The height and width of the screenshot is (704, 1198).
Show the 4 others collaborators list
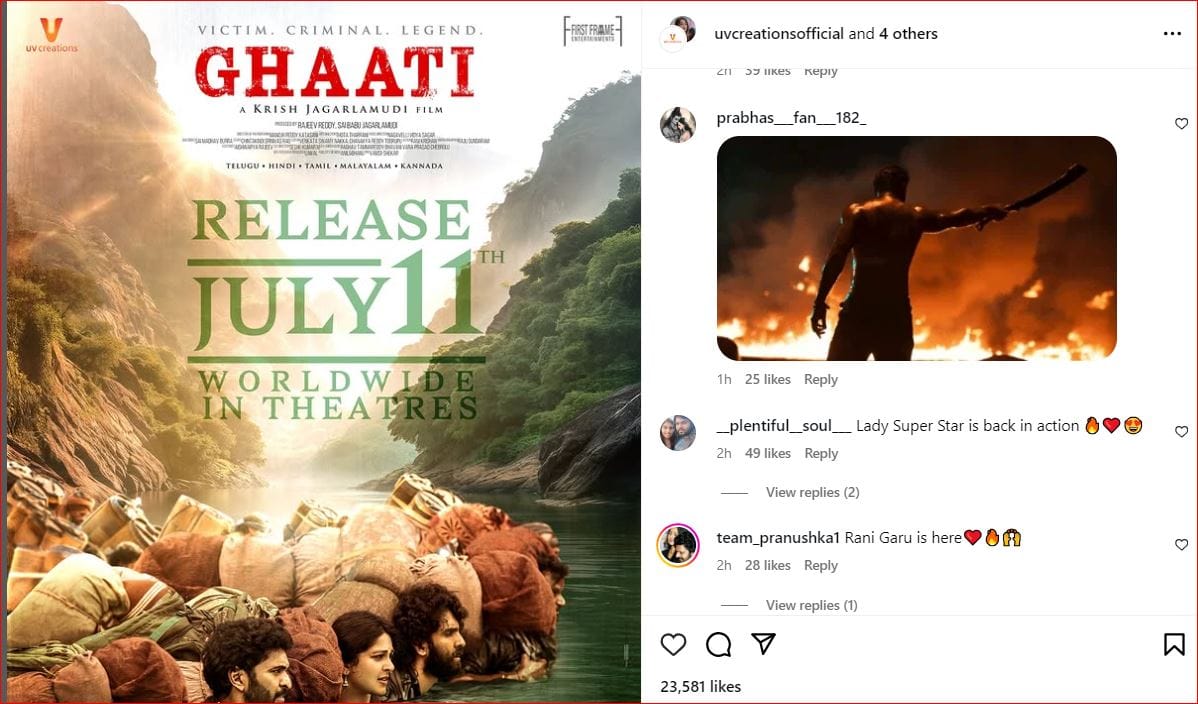click(x=908, y=34)
